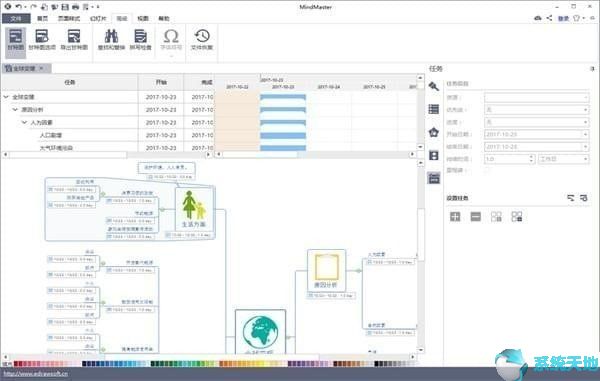Open the outline list panel in sidebar
Image resolution: width=600 pixels, height=381 pixels.
pos(434,109)
